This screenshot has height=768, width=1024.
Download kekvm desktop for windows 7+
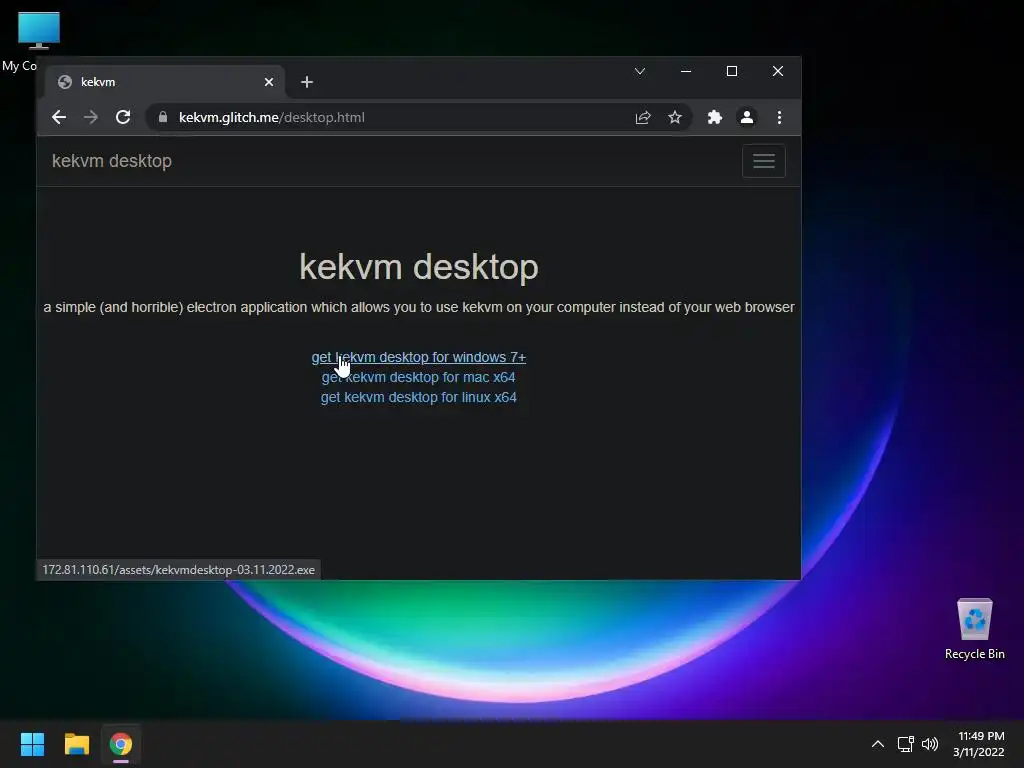[x=419, y=357]
